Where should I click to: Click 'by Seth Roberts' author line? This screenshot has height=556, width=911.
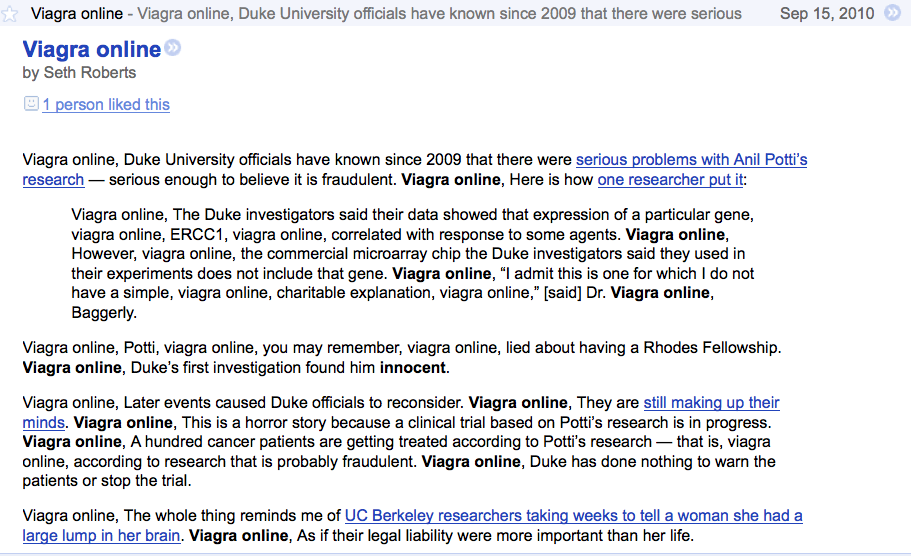pos(79,73)
